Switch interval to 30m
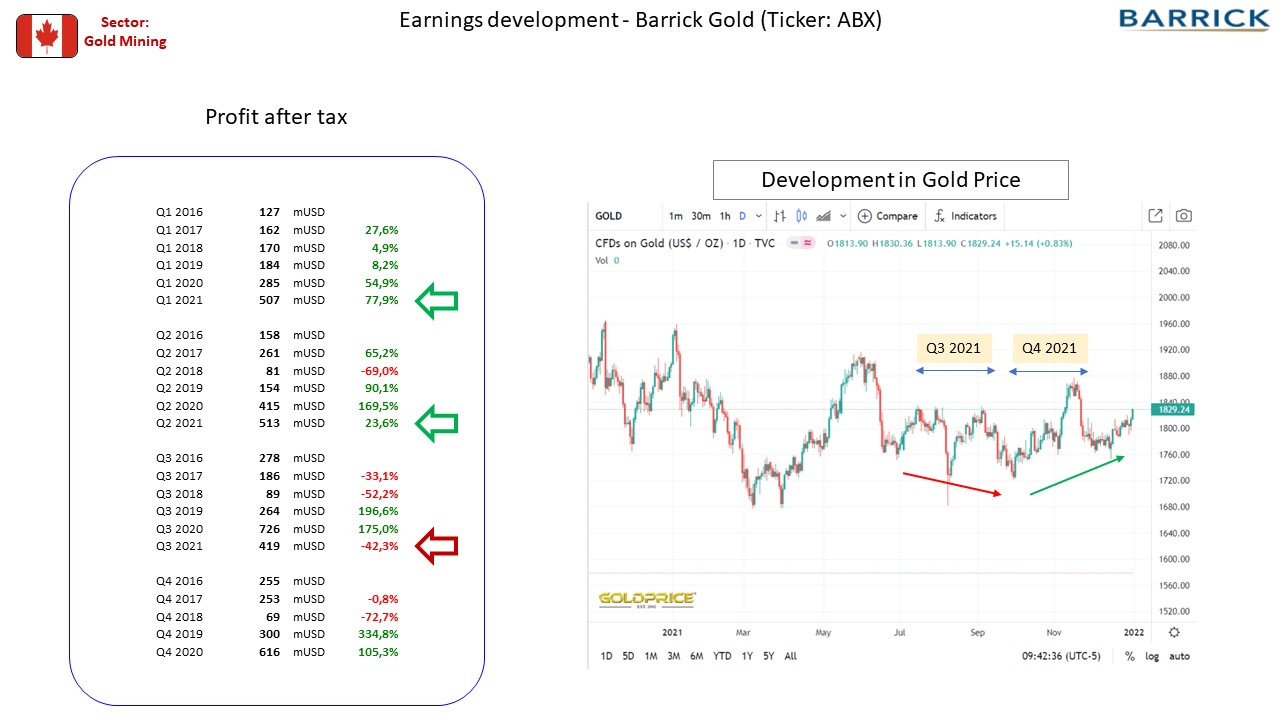The width and height of the screenshot is (1280, 720). [701, 215]
